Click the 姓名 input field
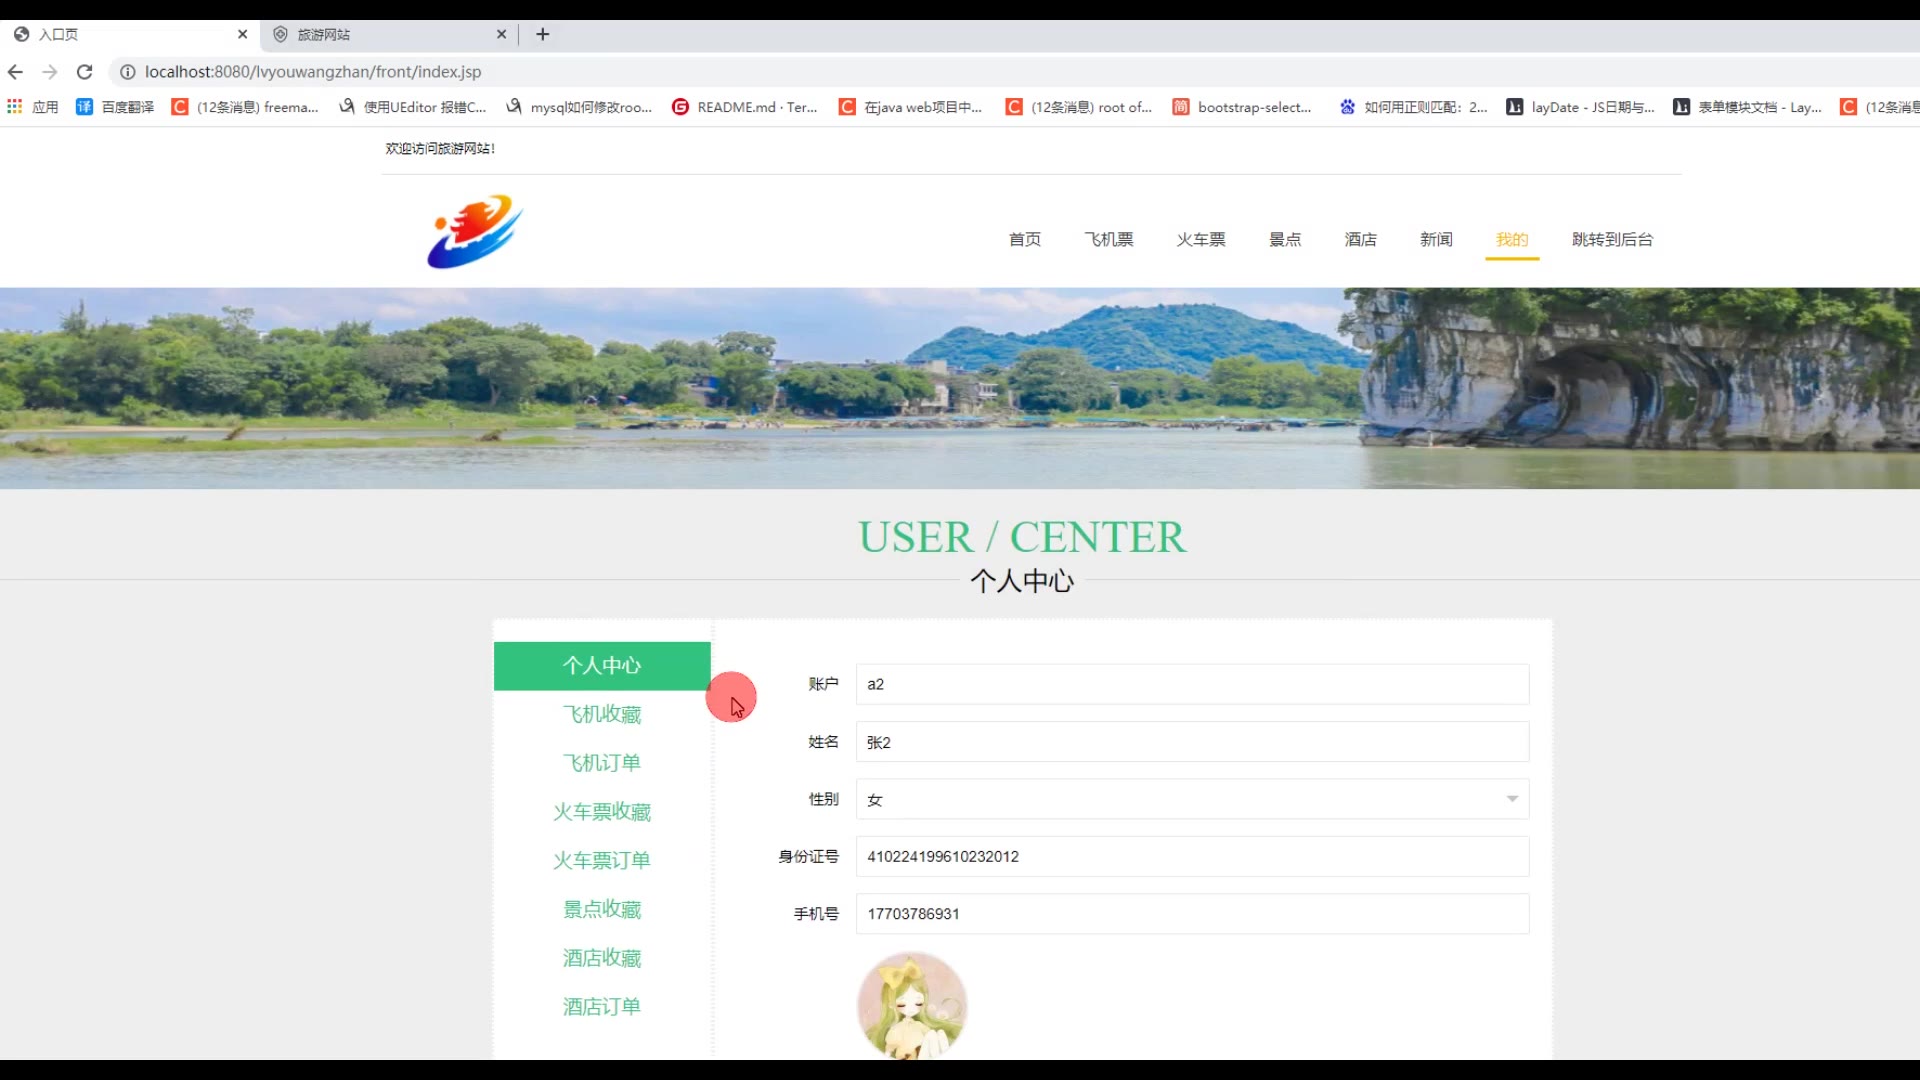This screenshot has height=1080, width=1920. (1192, 742)
